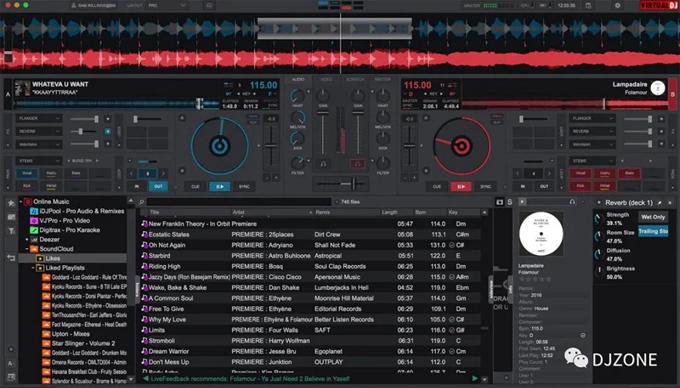680x388 pixels.
Task: Click the left deck SYNC button
Action: tap(244, 186)
